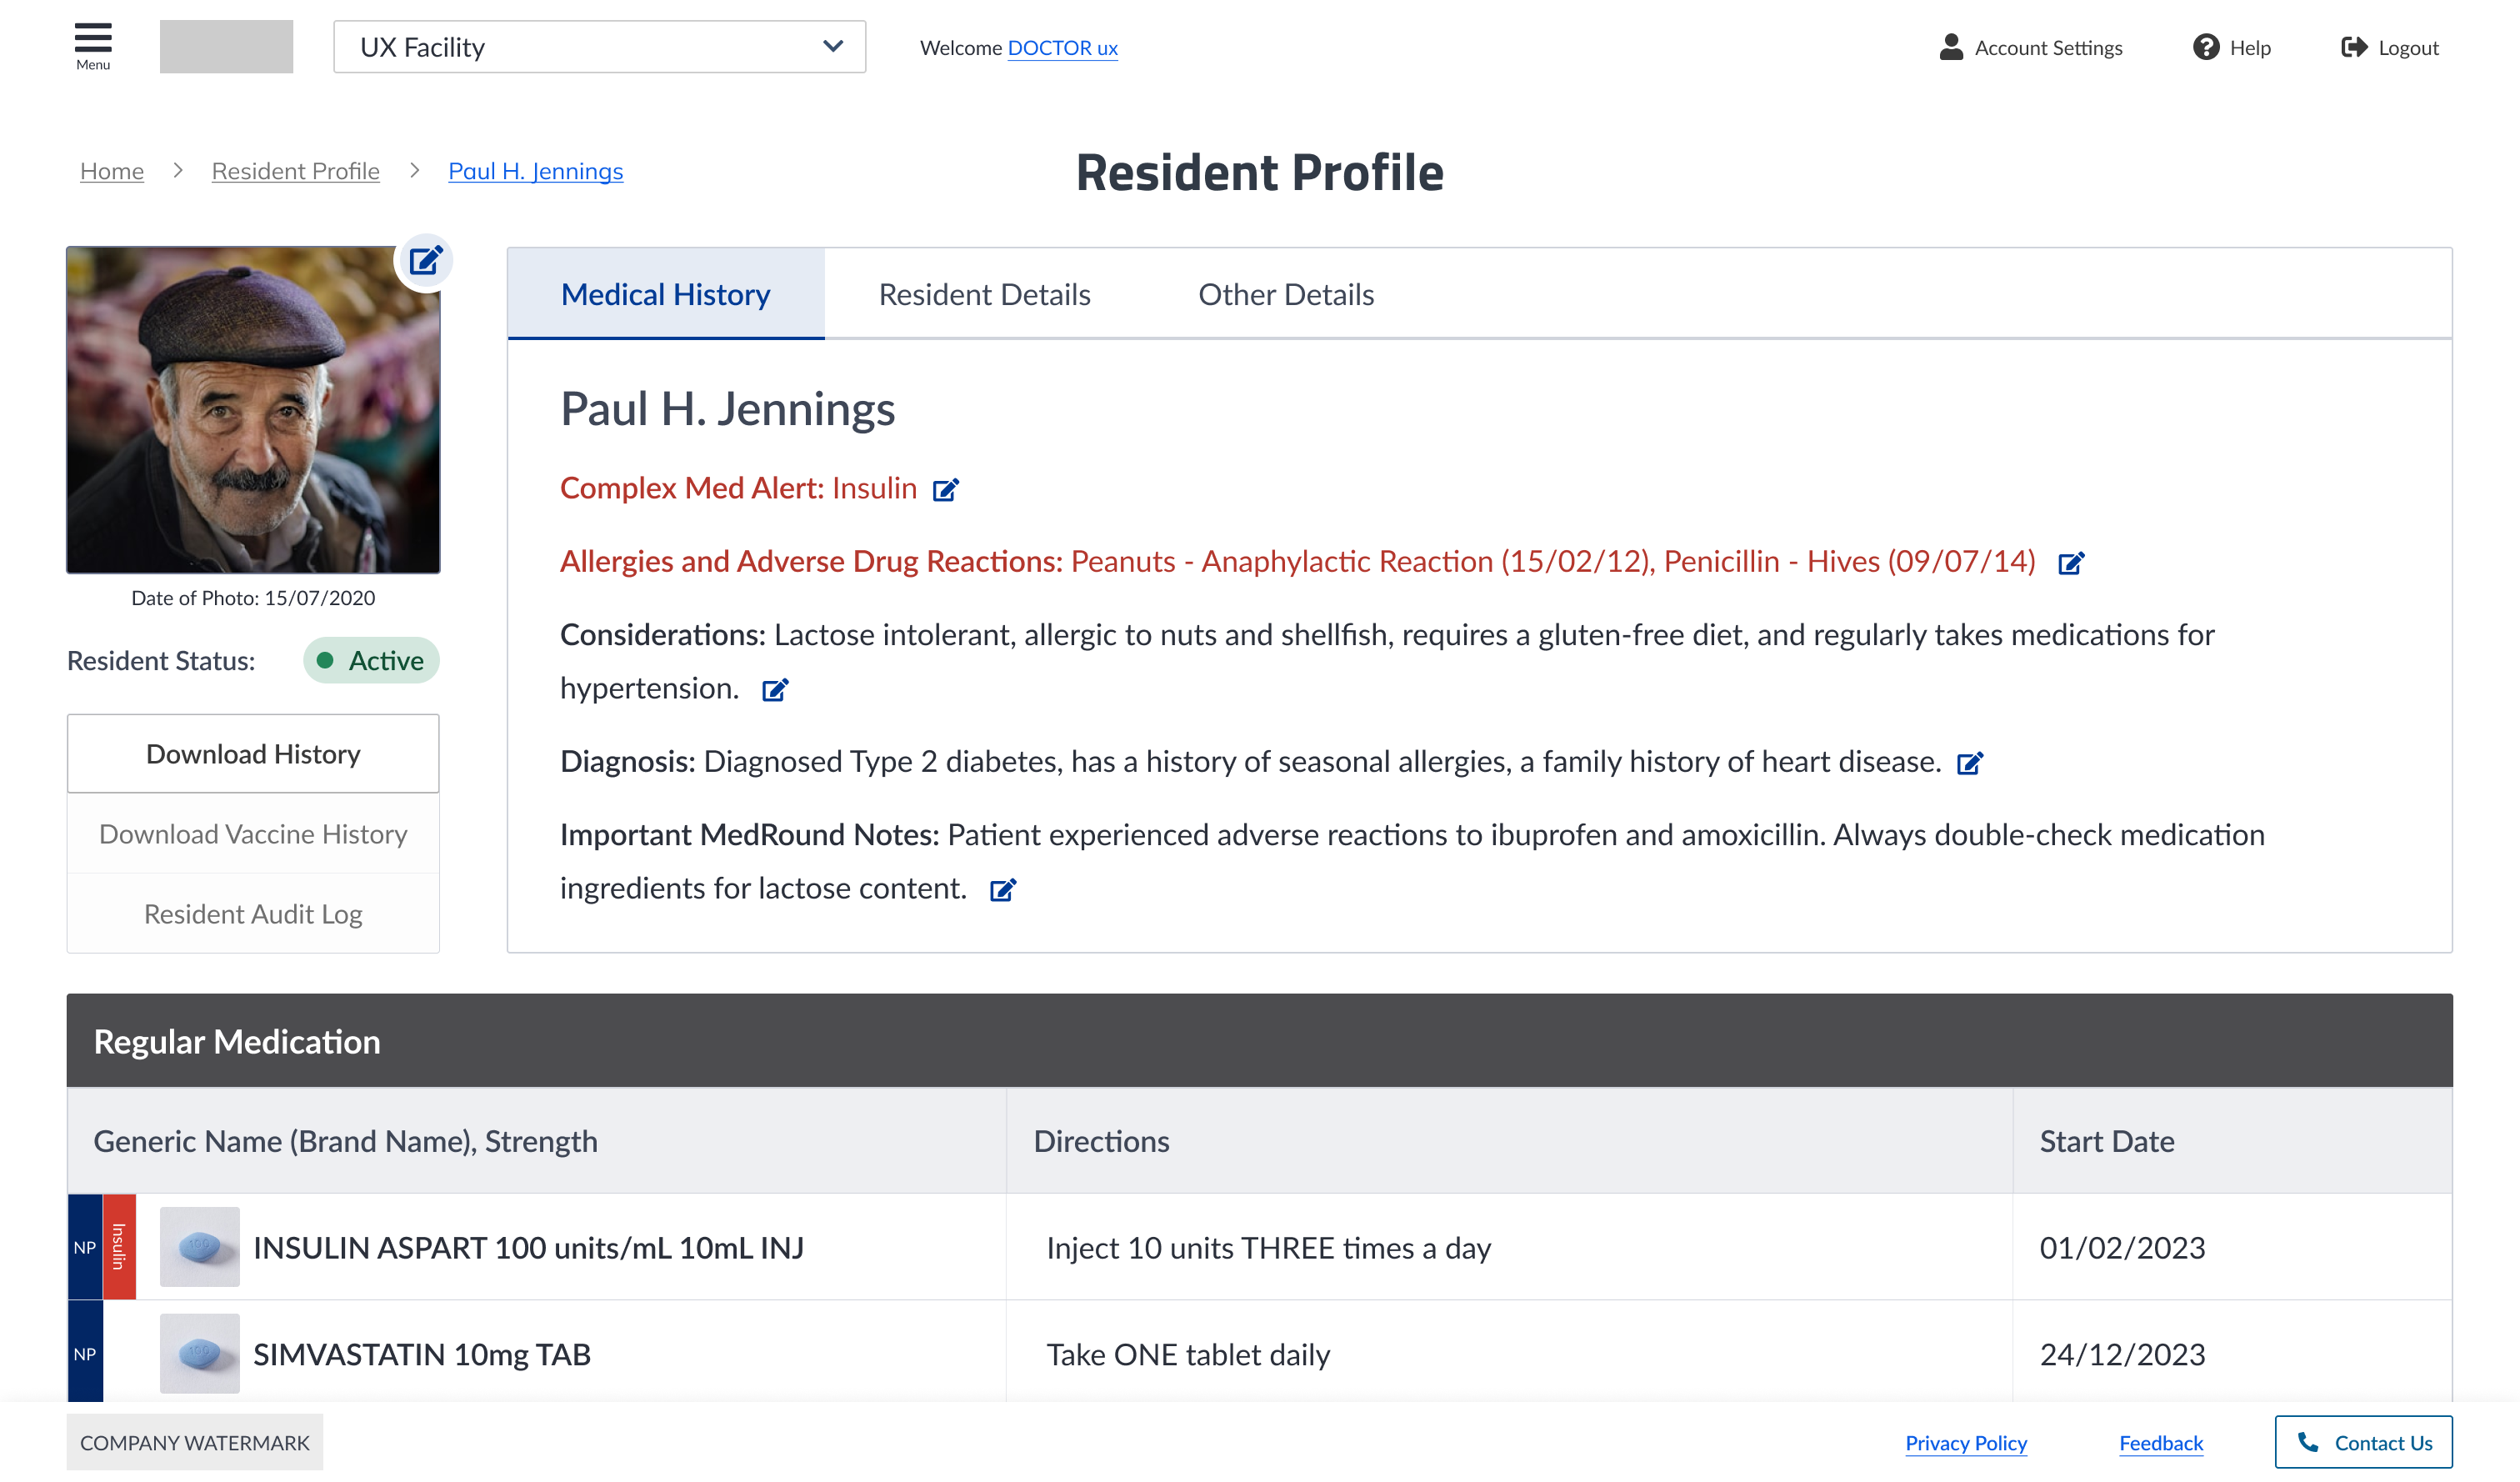Open the Resident Audit Log
The width and height of the screenshot is (2520, 1482).
coord(252,913)
